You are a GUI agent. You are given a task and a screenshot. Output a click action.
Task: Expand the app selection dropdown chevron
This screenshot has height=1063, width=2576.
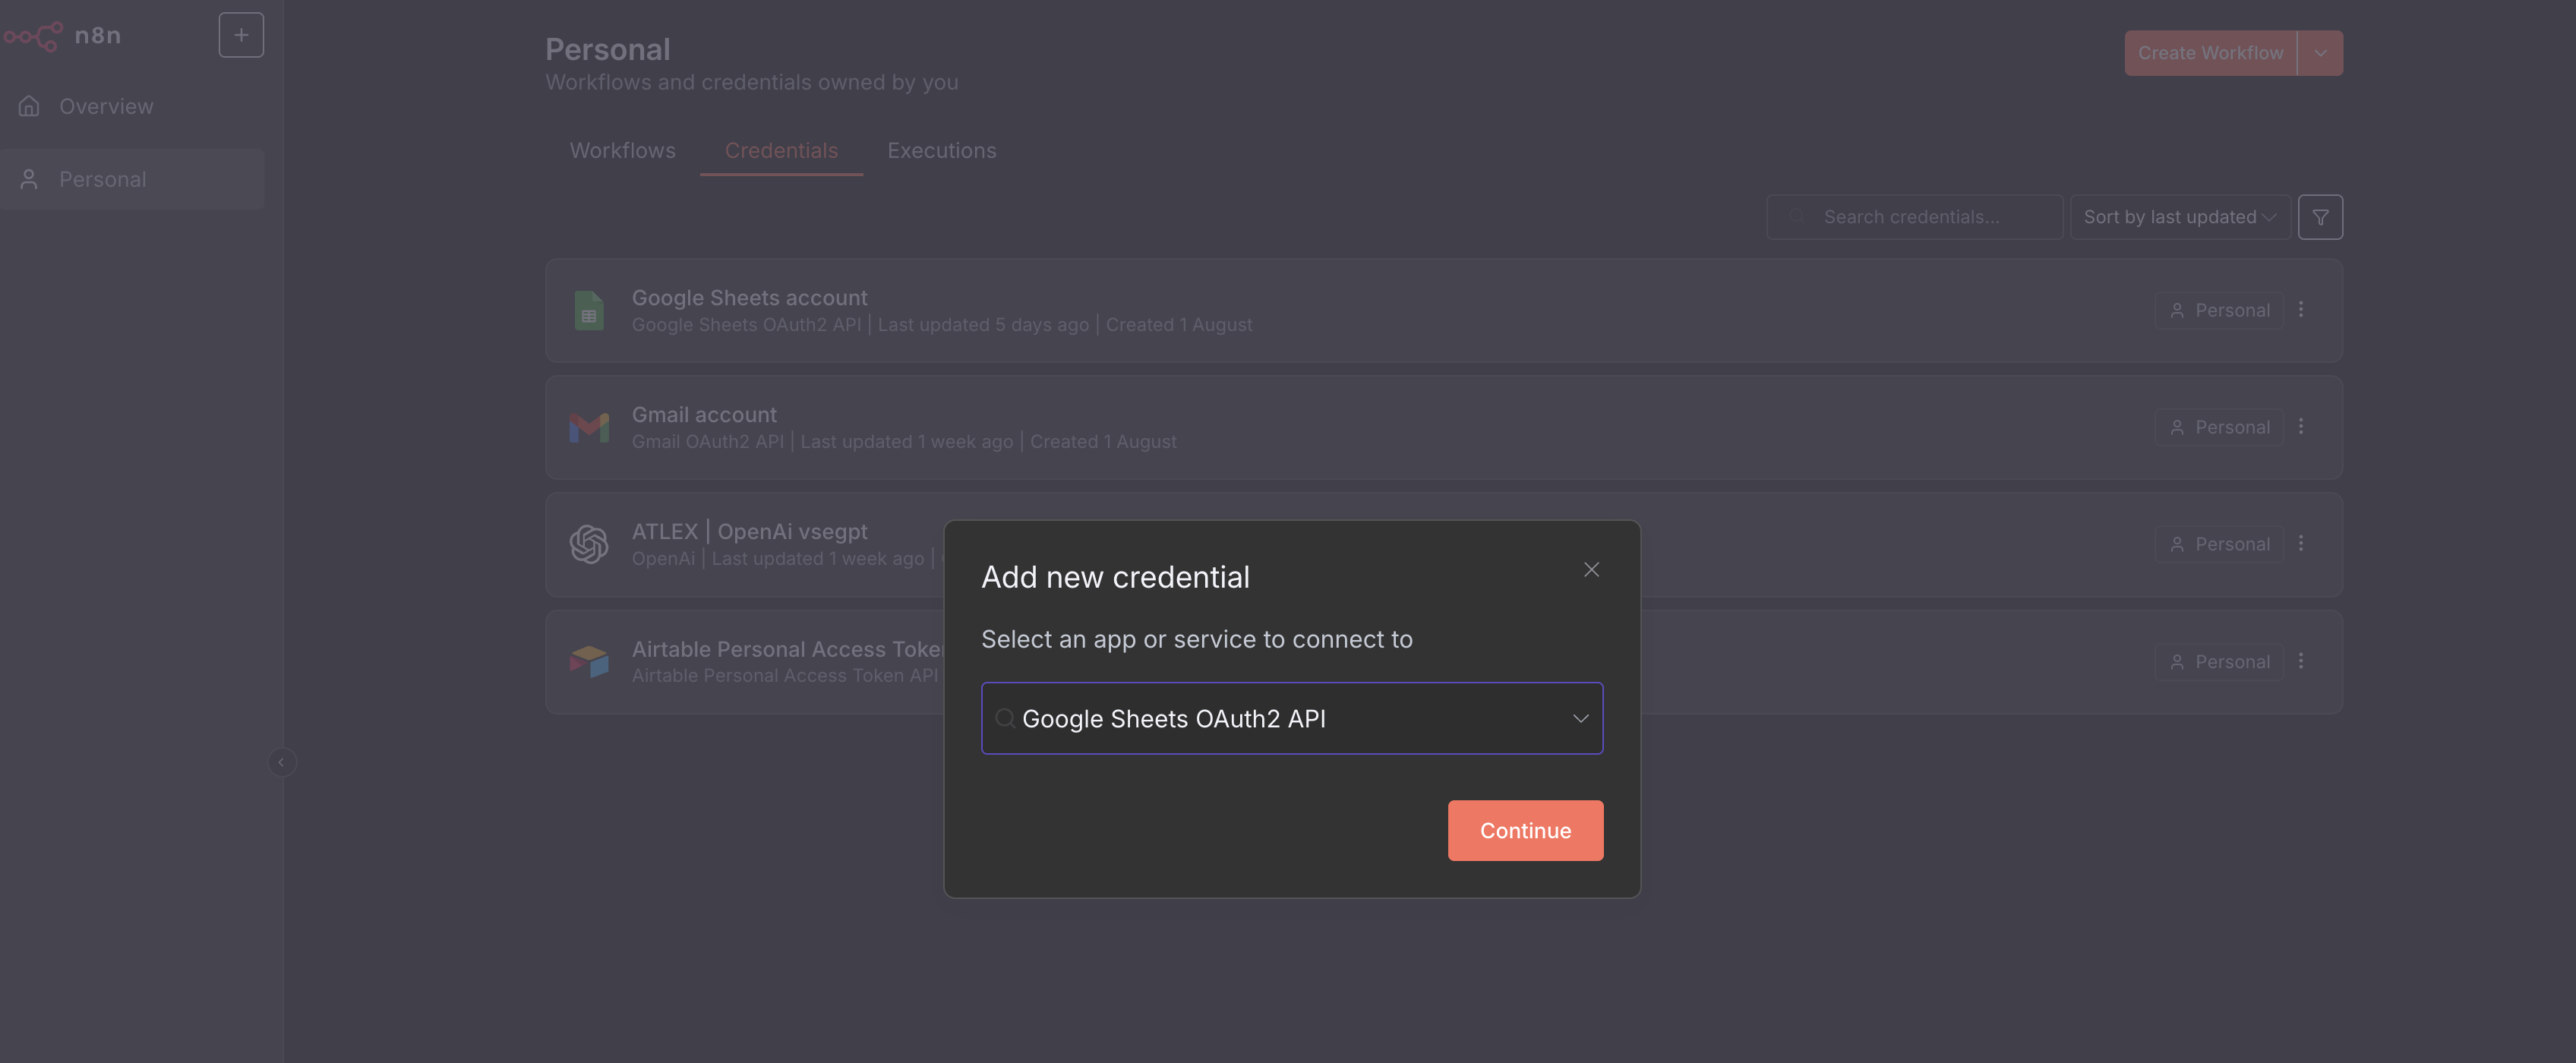(1580, 719)
